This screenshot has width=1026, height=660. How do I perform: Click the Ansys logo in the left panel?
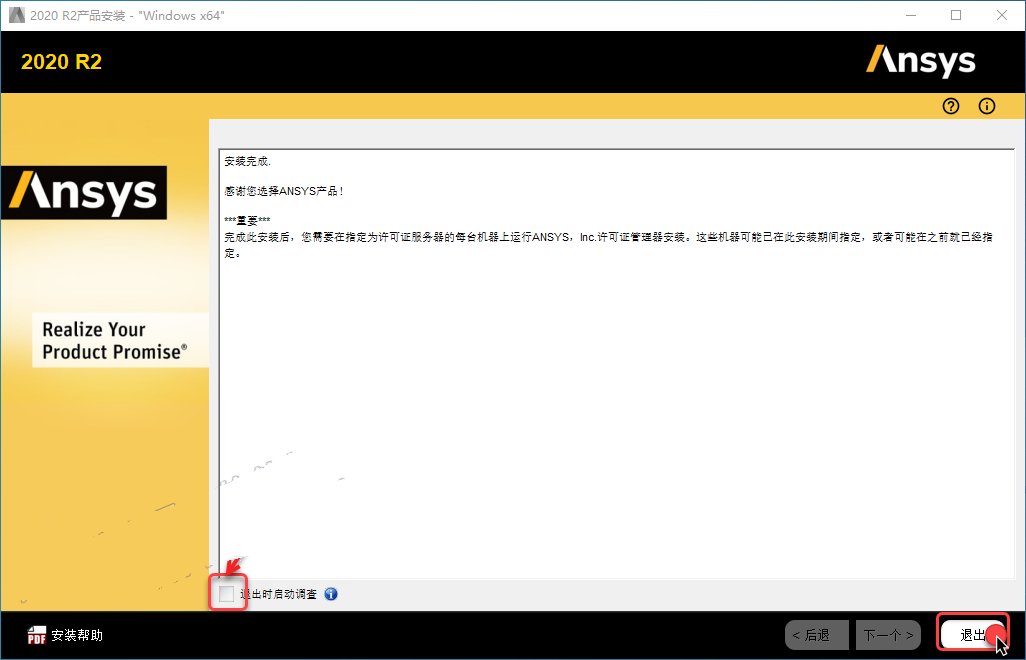coord(84,192)
